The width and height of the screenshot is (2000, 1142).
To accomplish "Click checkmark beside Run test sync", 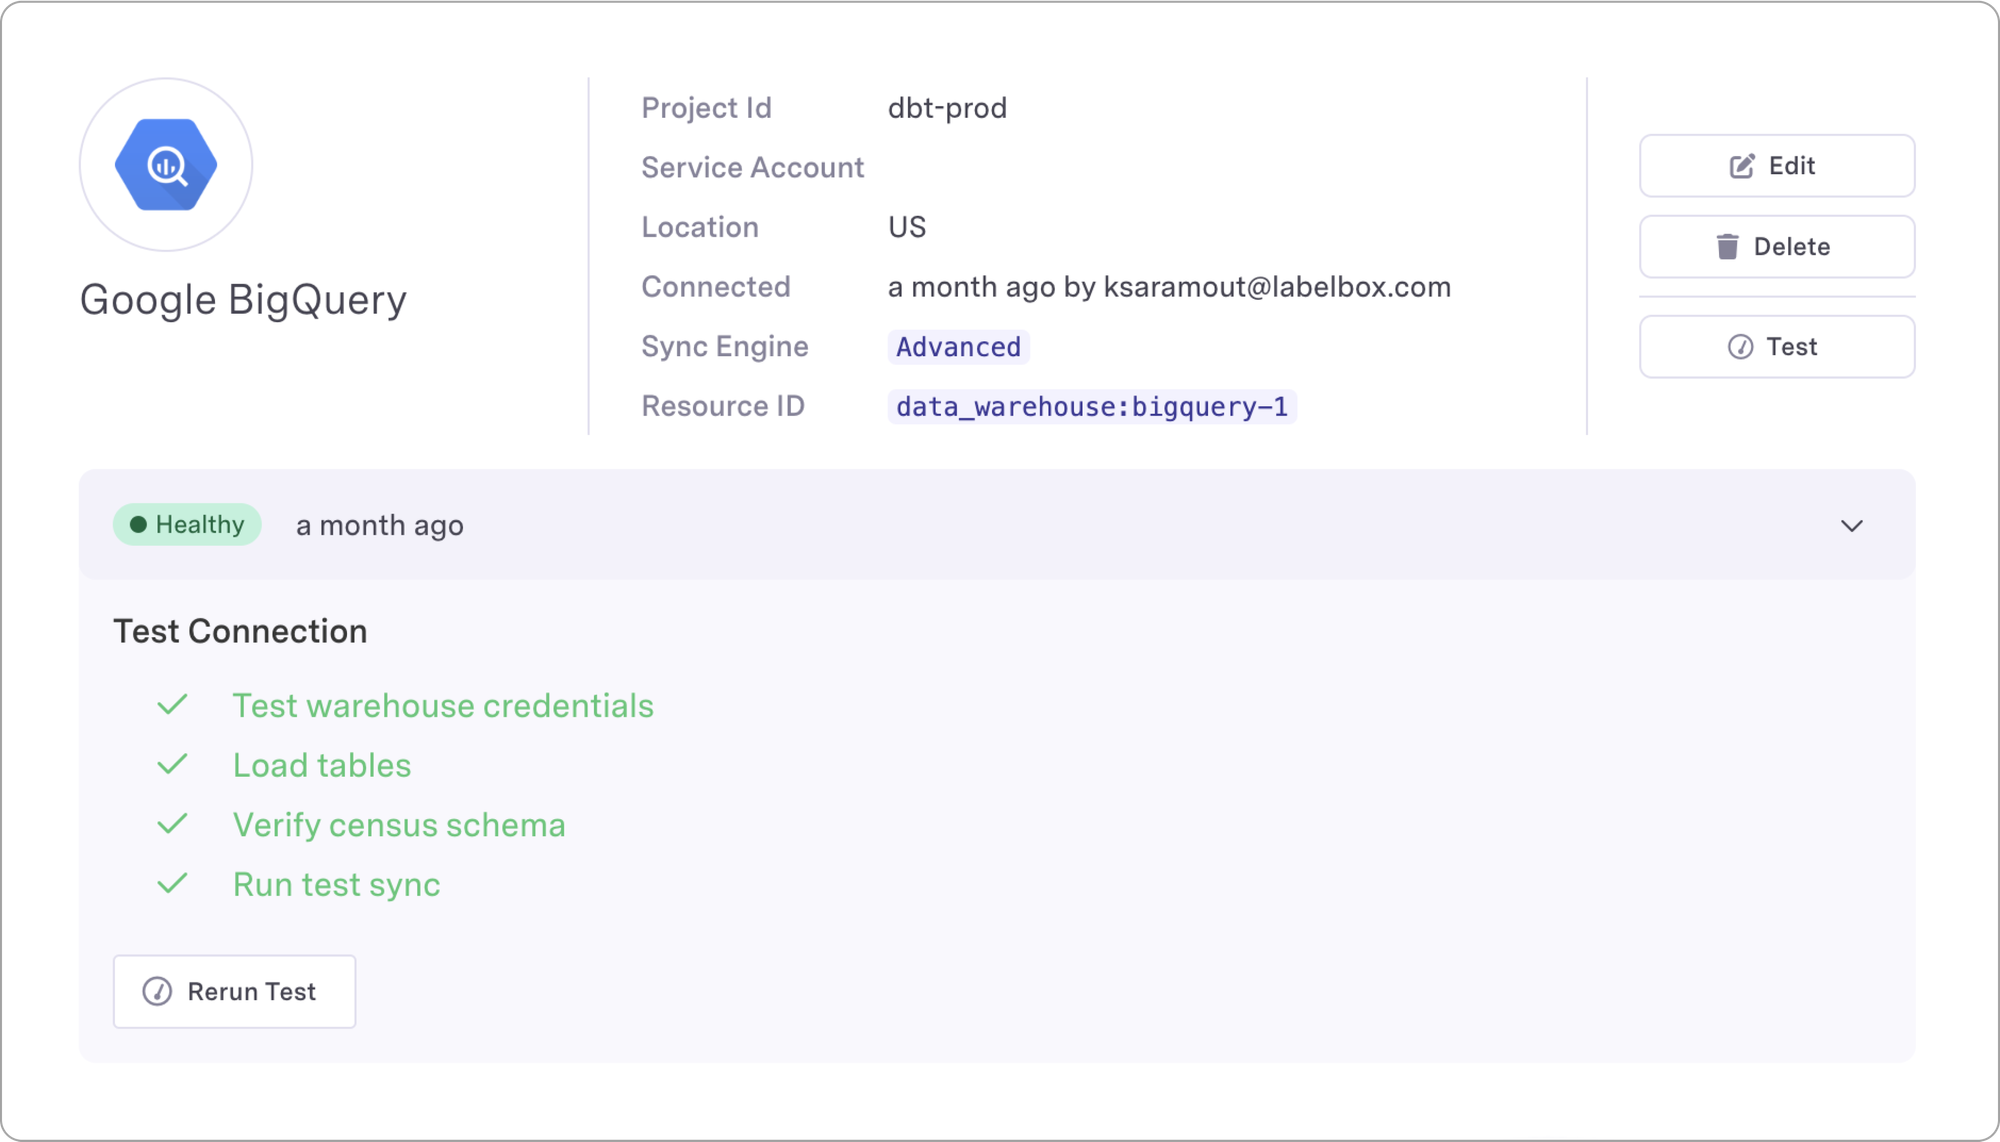I will click(172, 884).
